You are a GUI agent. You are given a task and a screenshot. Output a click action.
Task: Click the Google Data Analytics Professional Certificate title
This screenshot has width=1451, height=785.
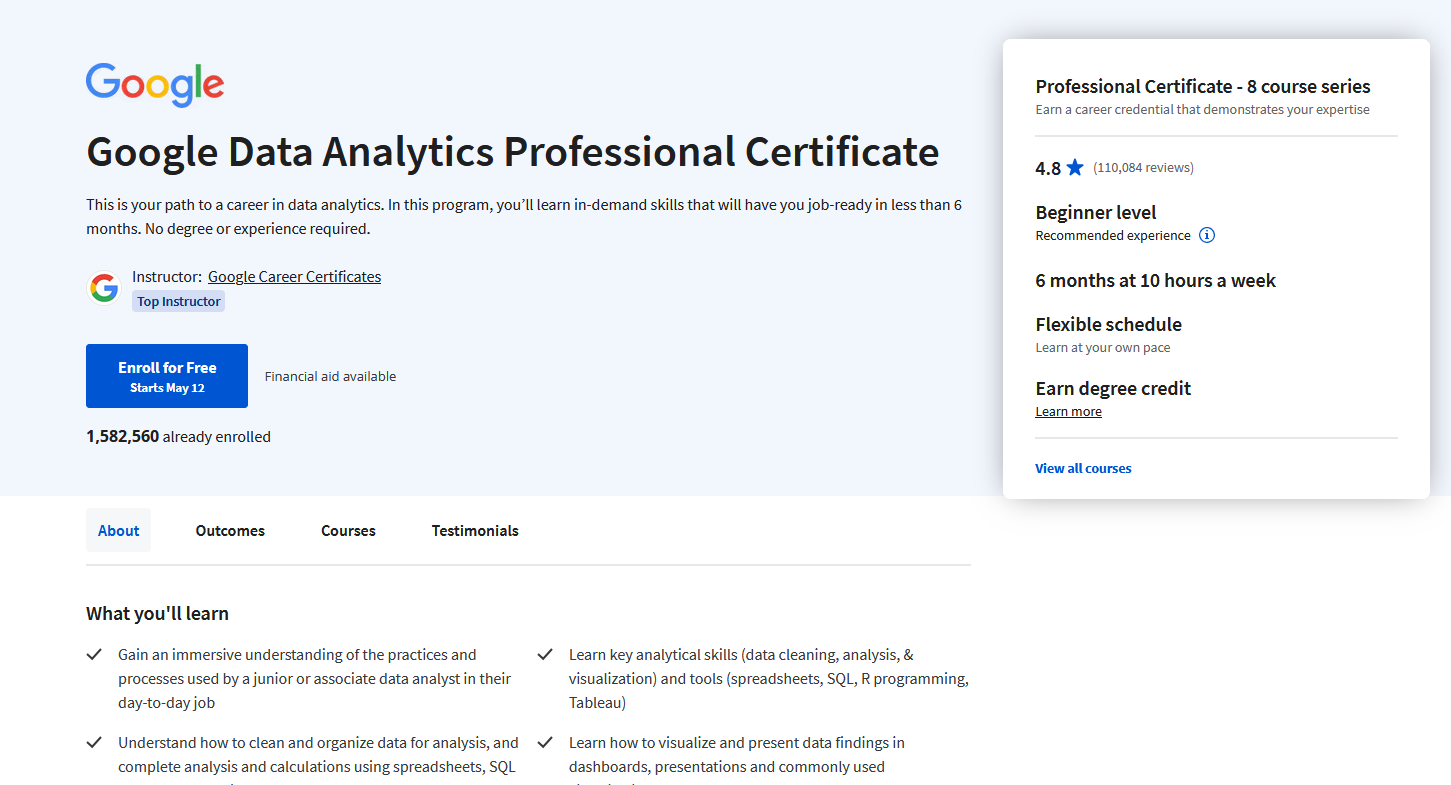513,153
